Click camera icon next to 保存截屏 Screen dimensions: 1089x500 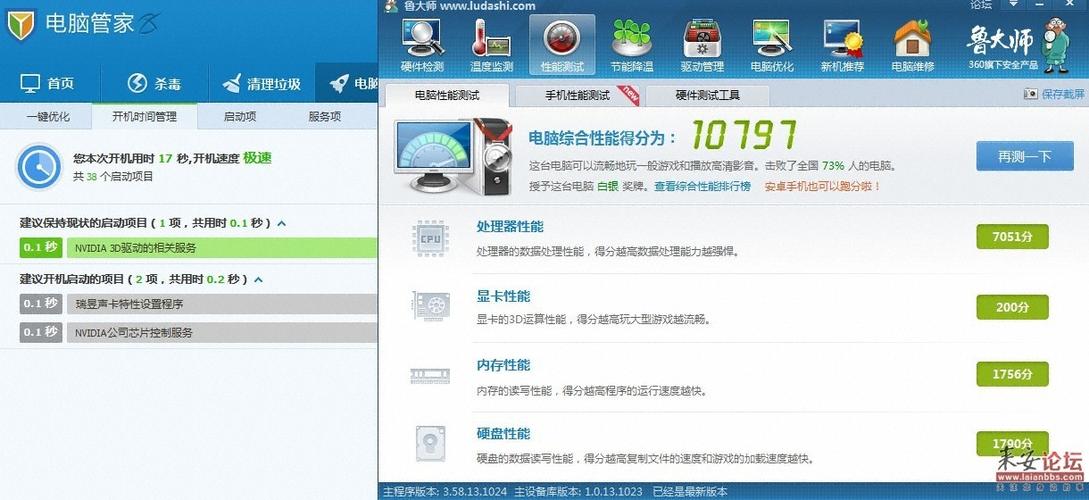[x=1031, y=94]
